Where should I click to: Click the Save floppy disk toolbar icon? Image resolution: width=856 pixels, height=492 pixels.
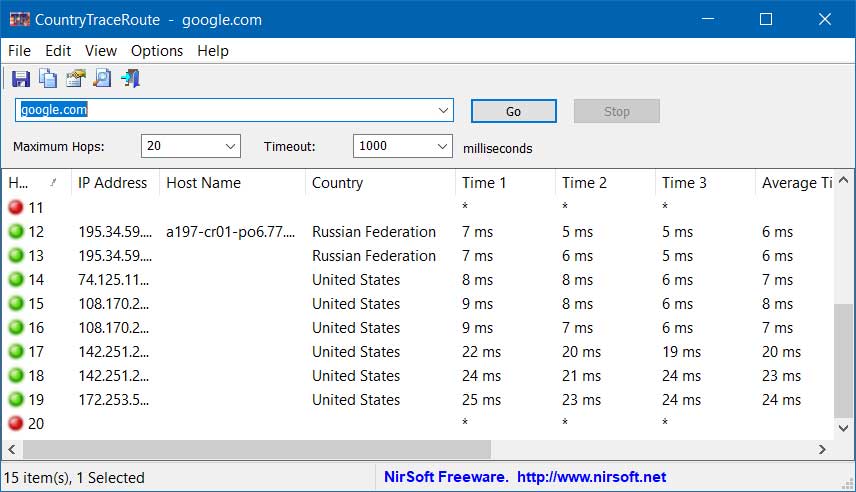[x=21, y=79]
